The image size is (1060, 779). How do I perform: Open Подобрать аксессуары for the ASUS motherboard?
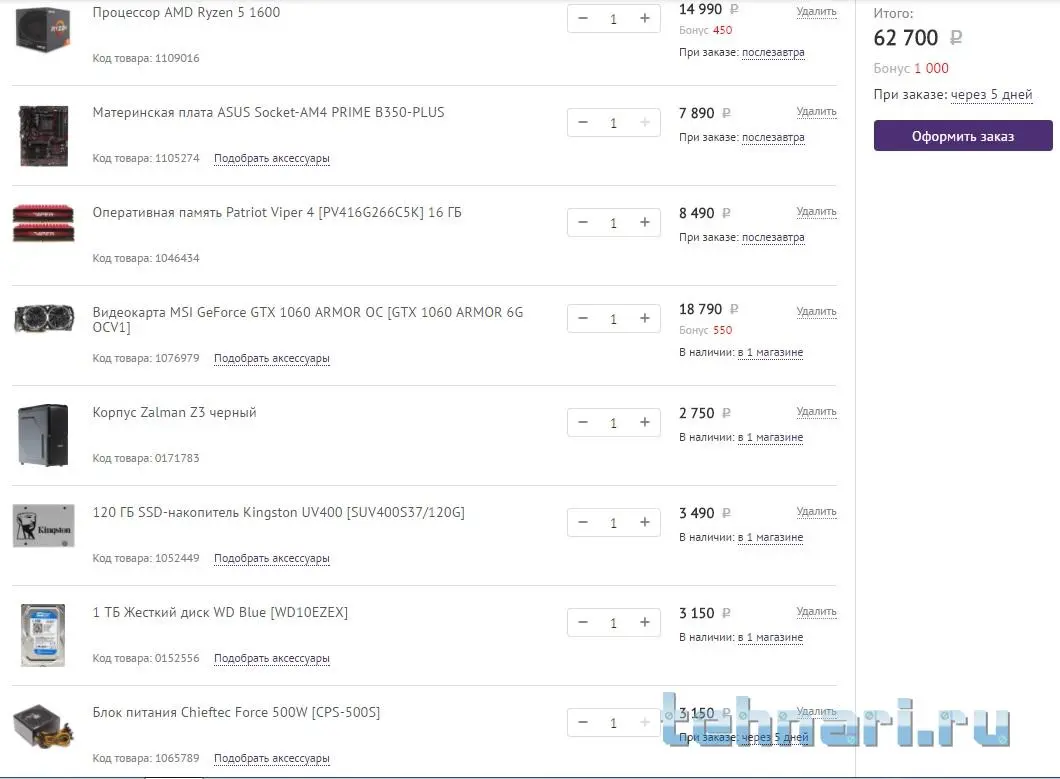pos(272,158)
